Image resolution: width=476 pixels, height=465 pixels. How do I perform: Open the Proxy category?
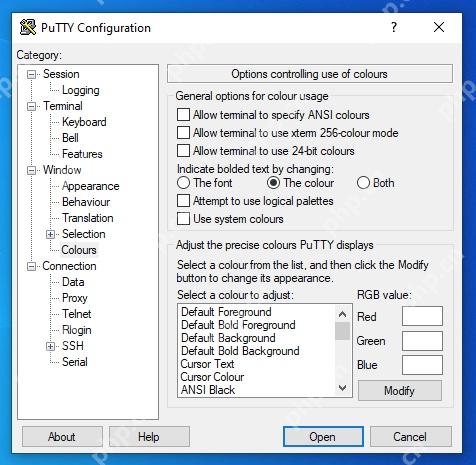coord(75,298)
